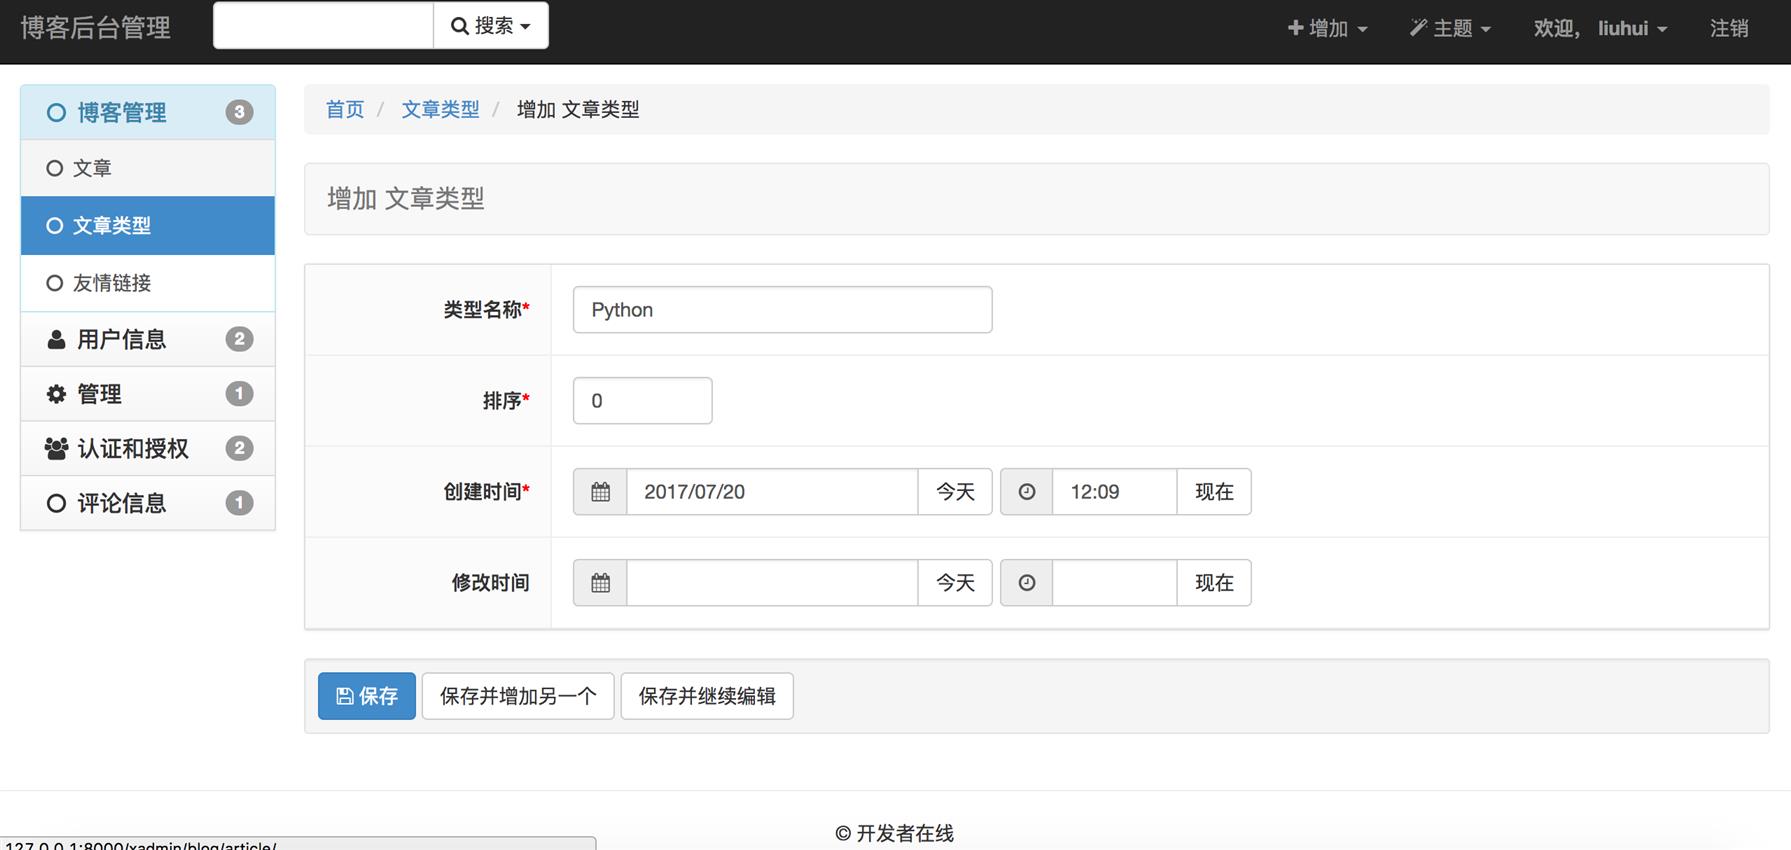Expand the 主题 theme dropdown
Viewport: 1791px width, 850px height.
pos(1450,29)
